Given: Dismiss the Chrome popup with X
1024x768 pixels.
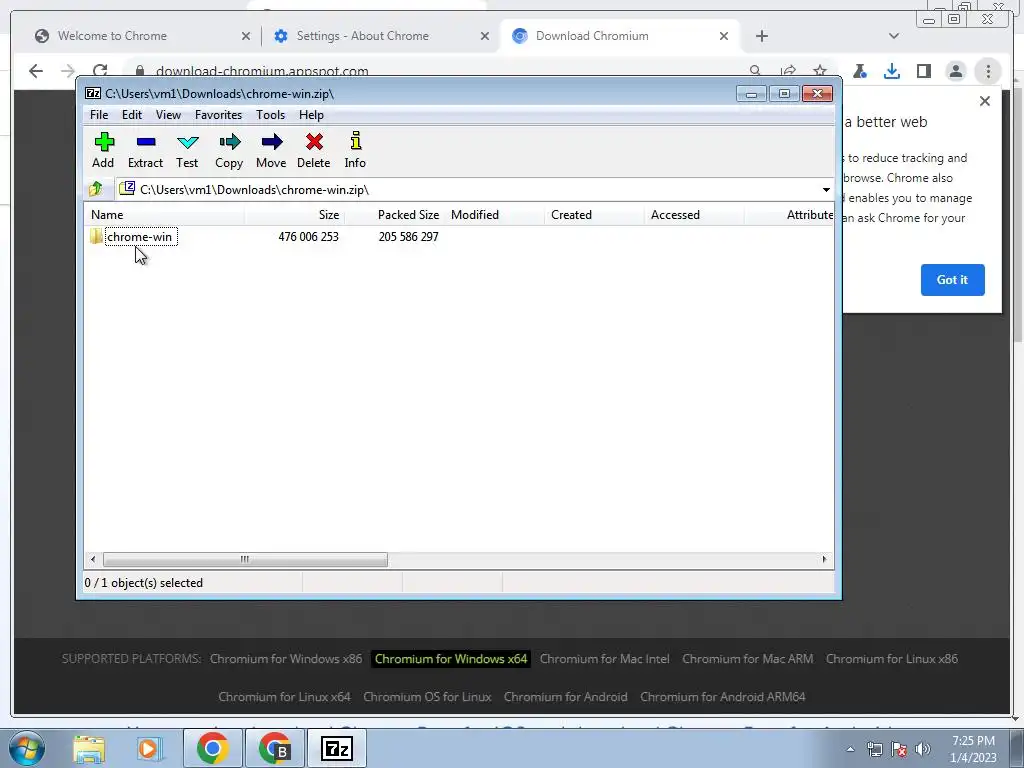Looking at the screenshot, I should [985, 101].
